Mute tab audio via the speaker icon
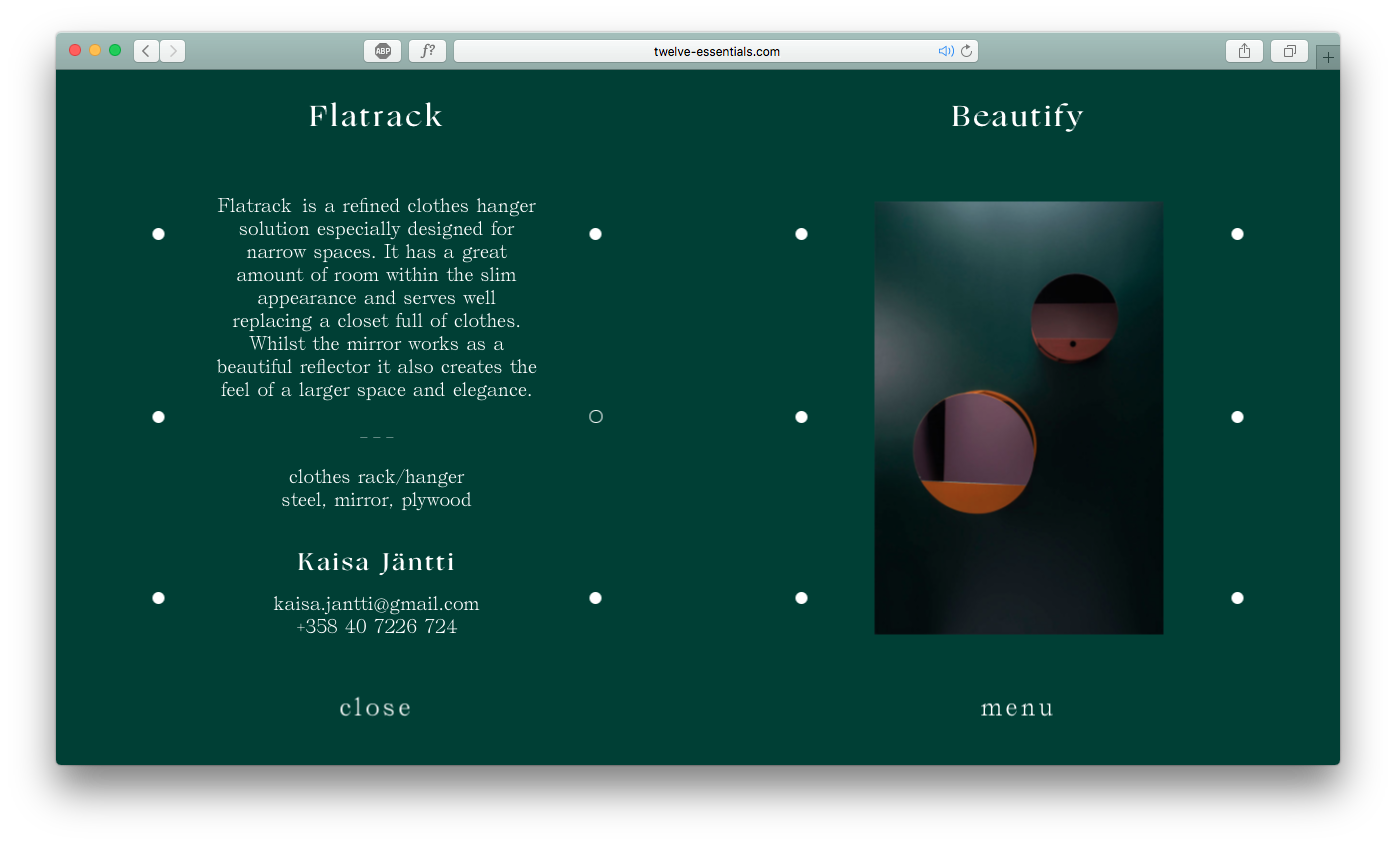 (945, 51)
